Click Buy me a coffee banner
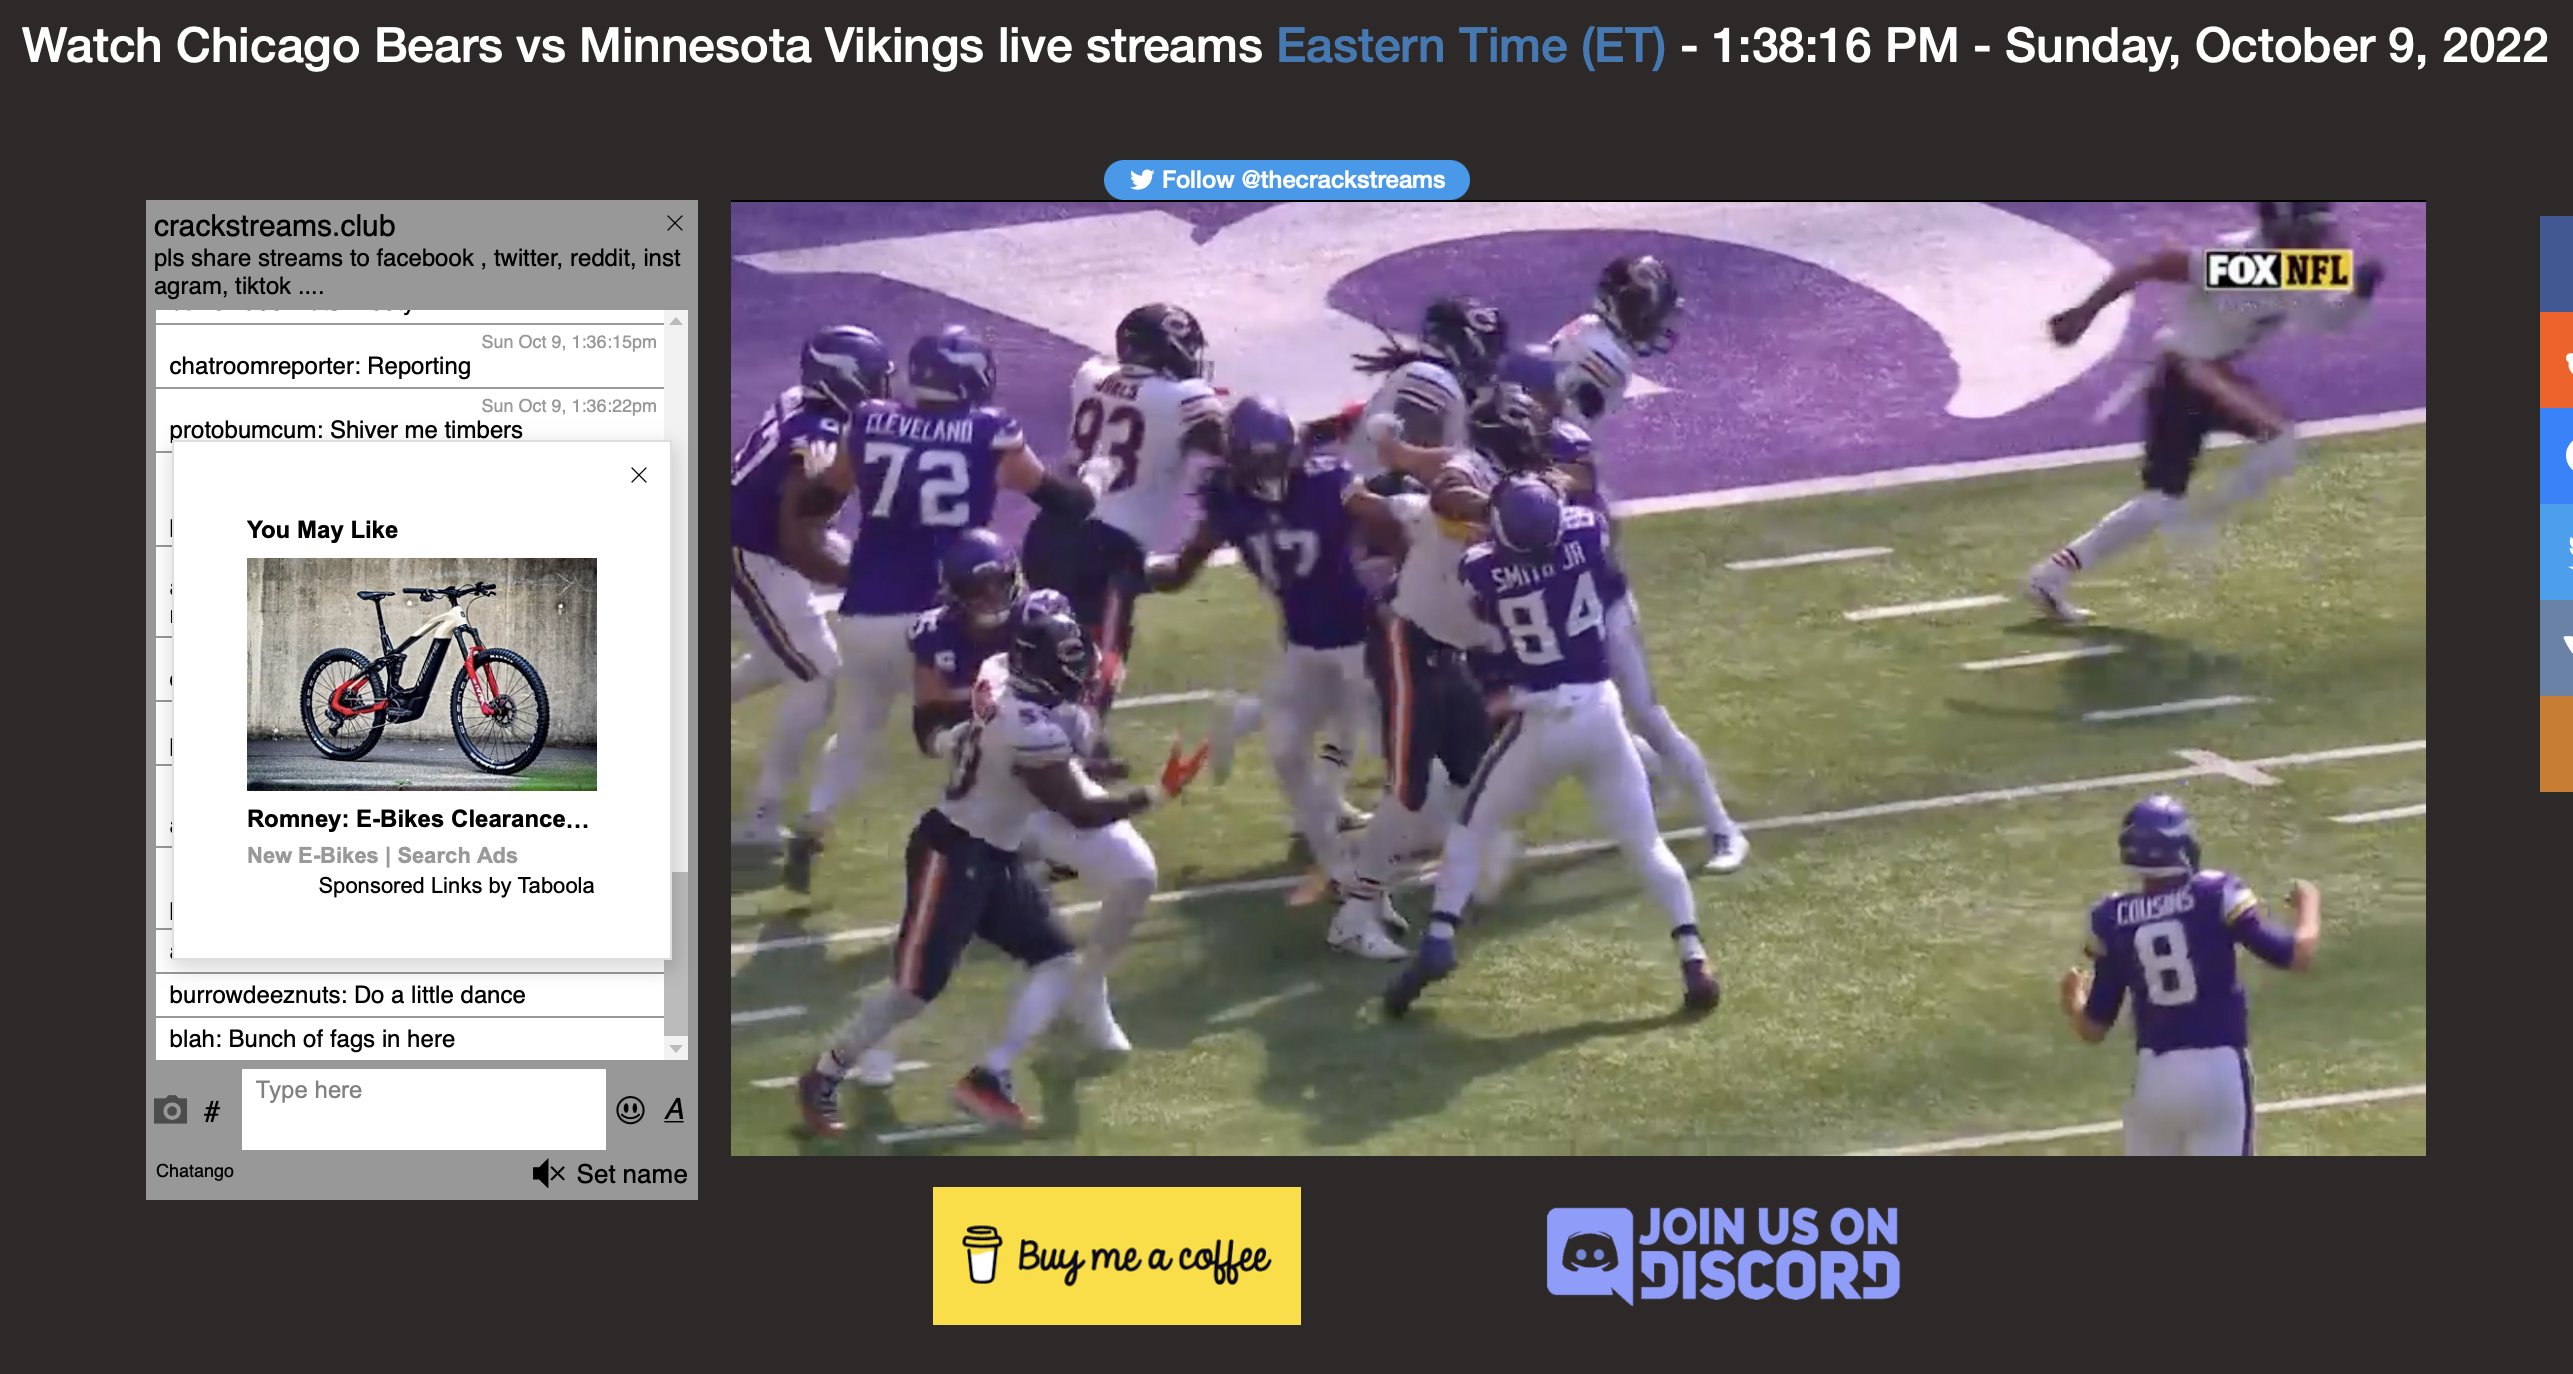The height and width of the screenshot is (1374, 2573). coord(1116,1256)
